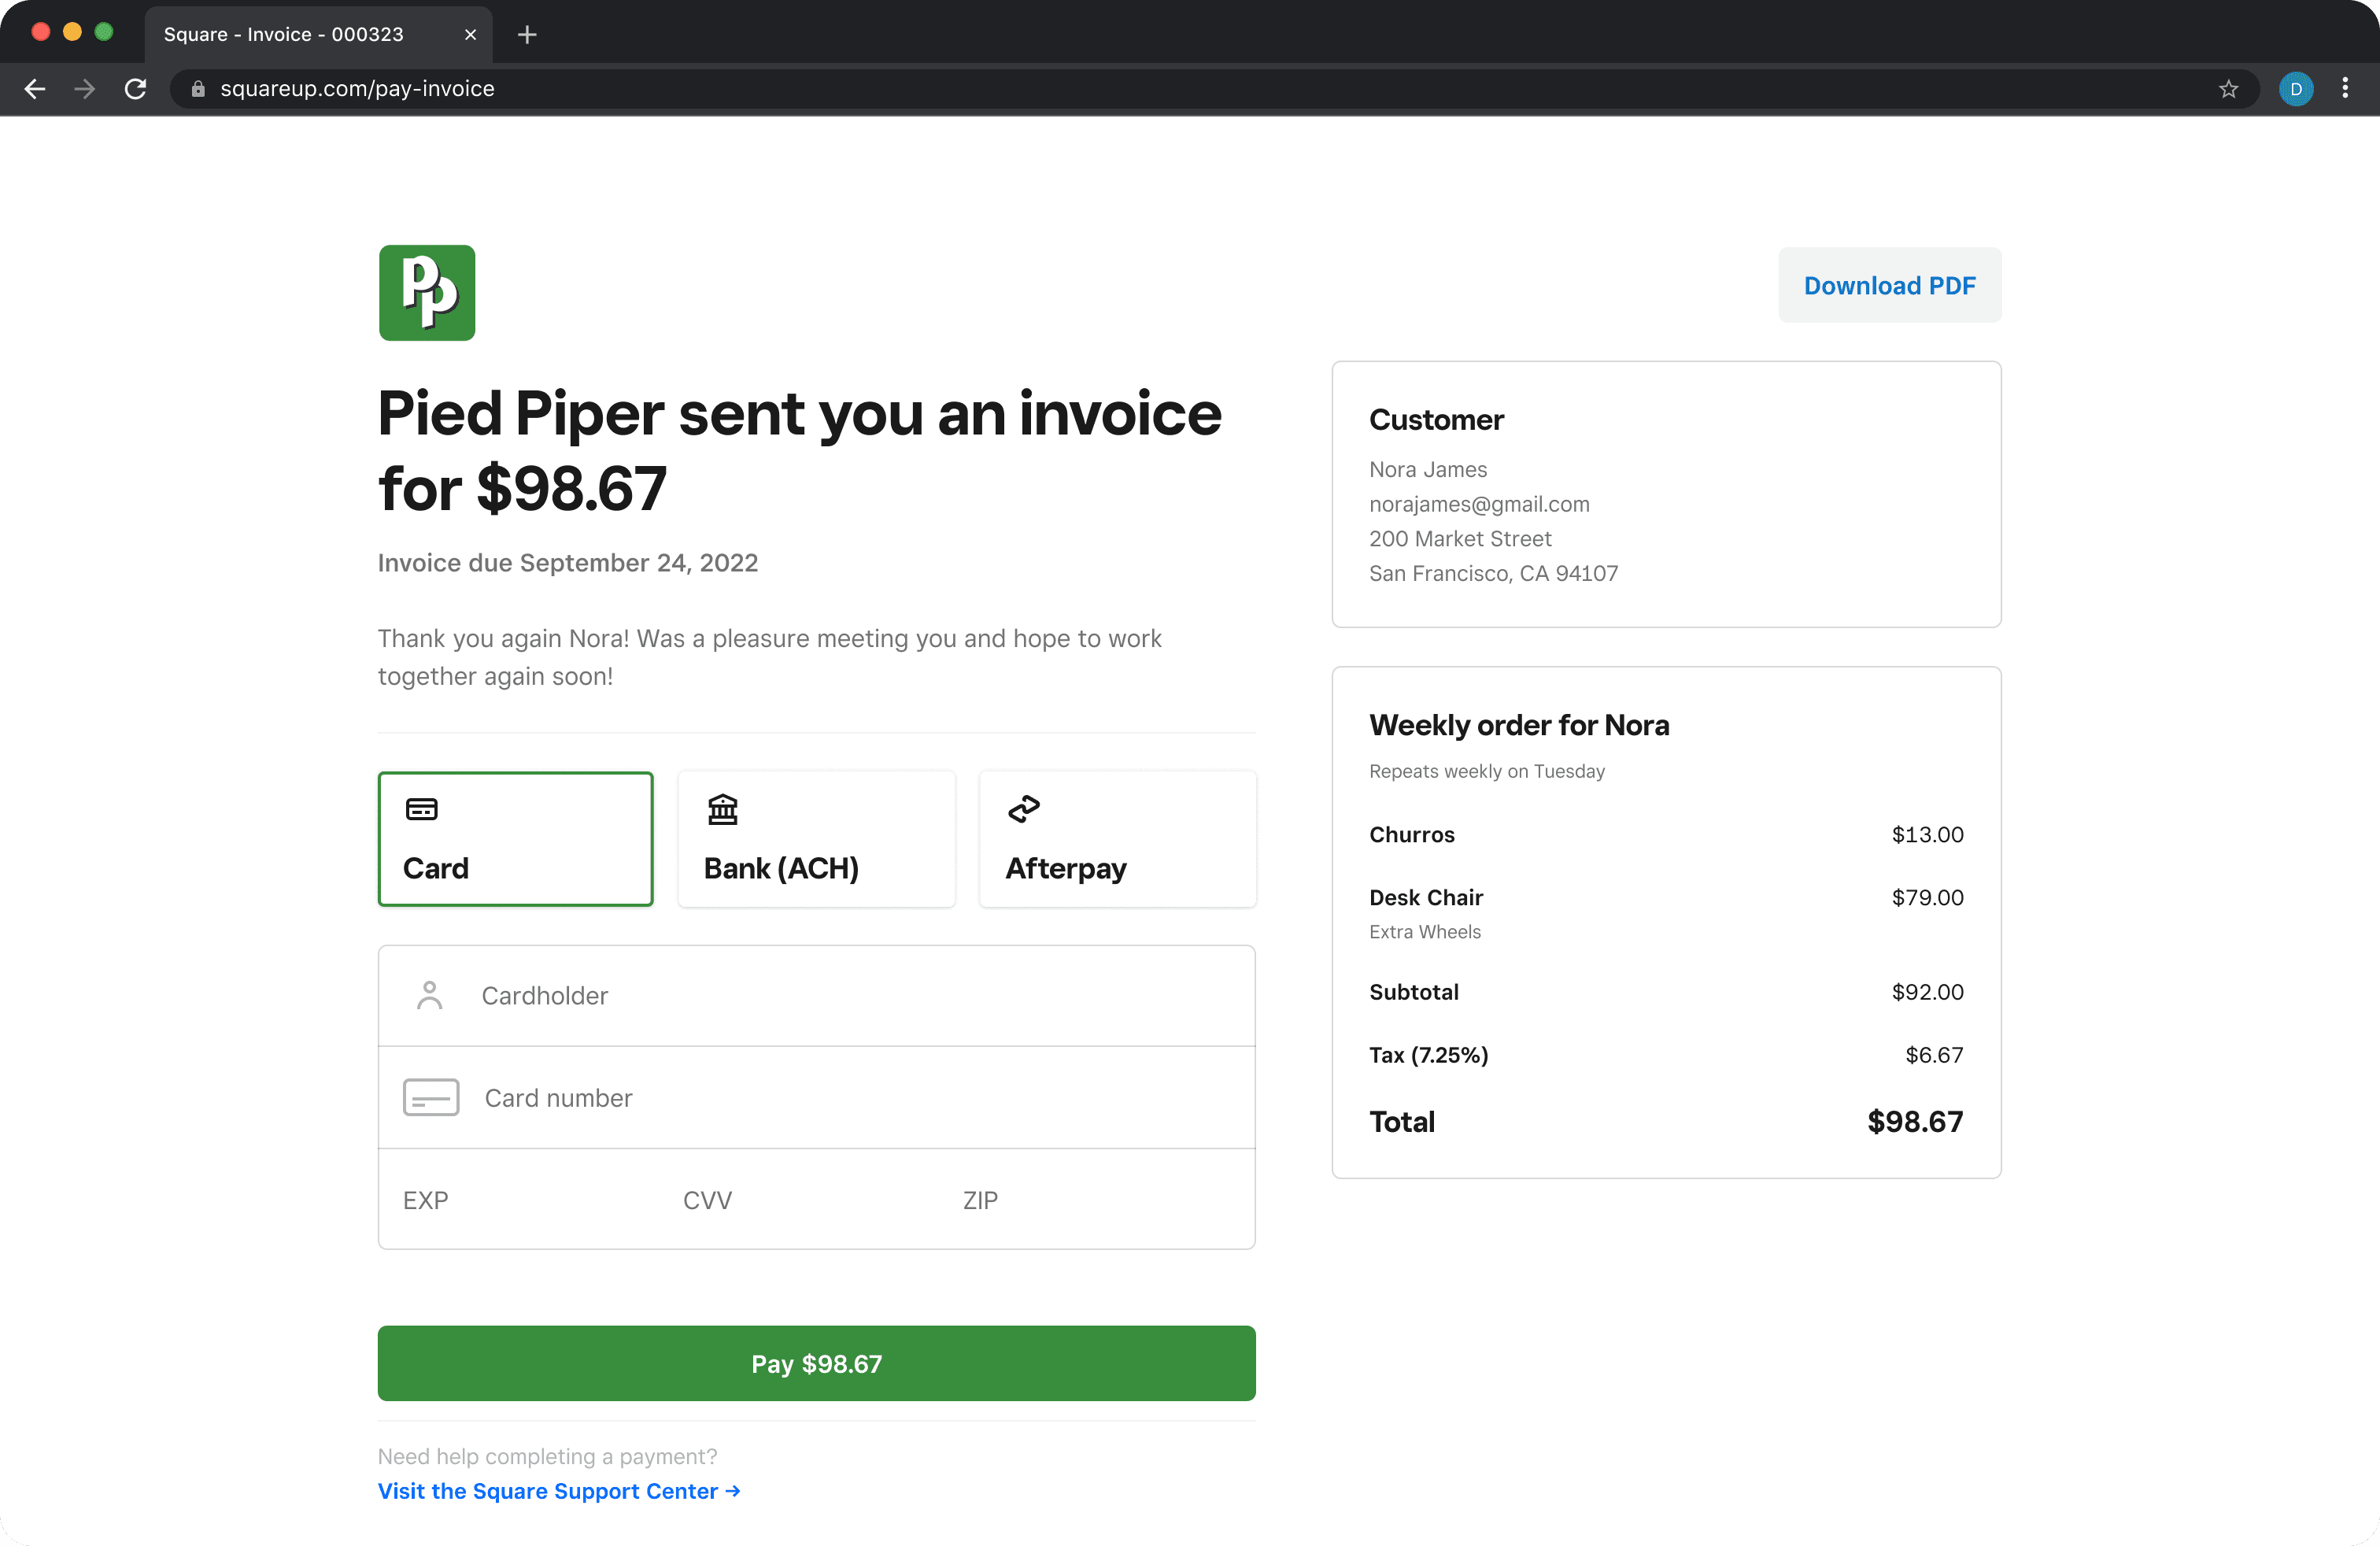Bookmark this page with the star icon
The height and width of the screenshot is (1546, 2380).
coord(2228,89)
